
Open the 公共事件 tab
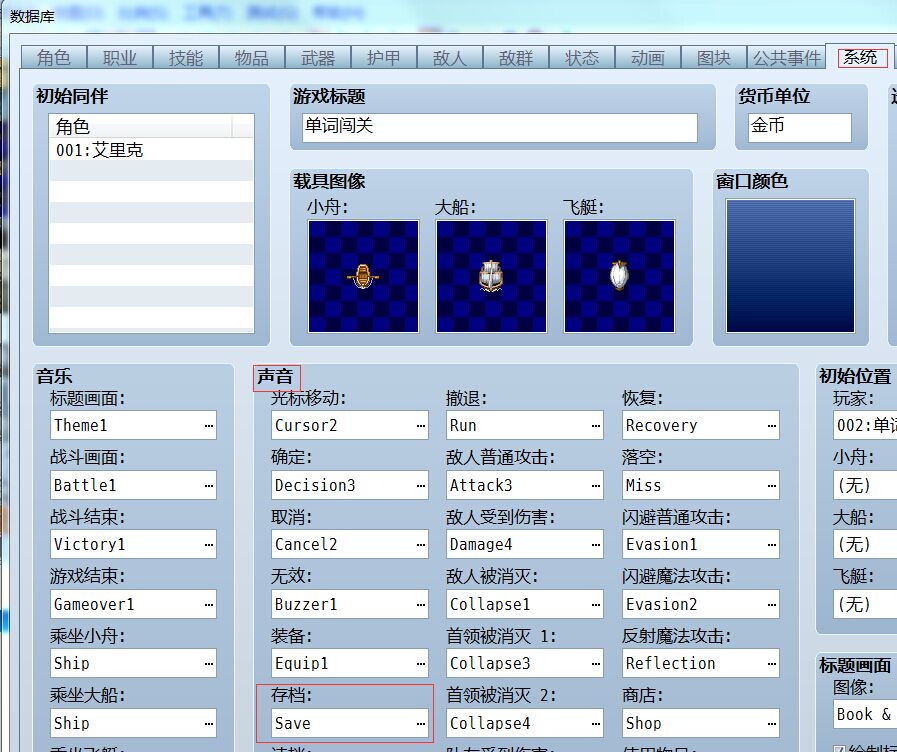point(787,58)
